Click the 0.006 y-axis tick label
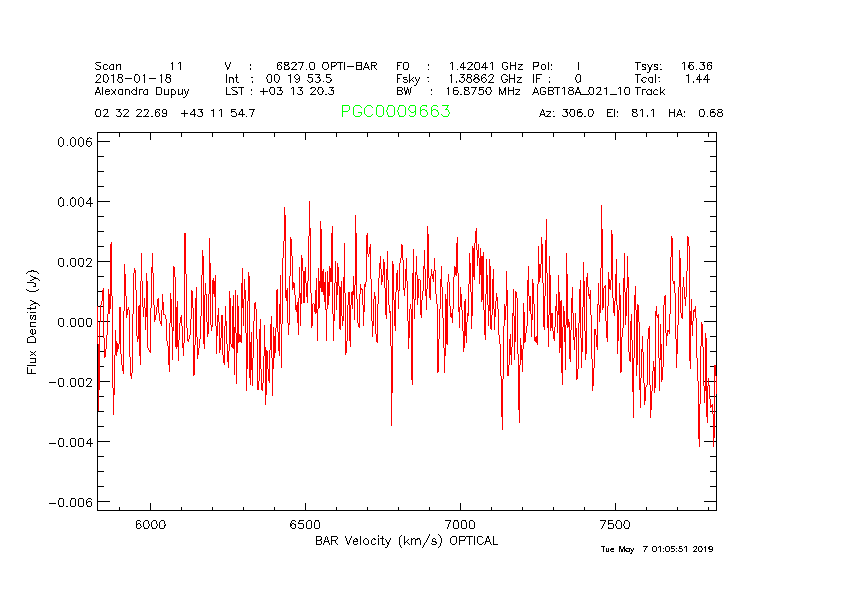Screen dimensions: 842x595 point(73,142)
